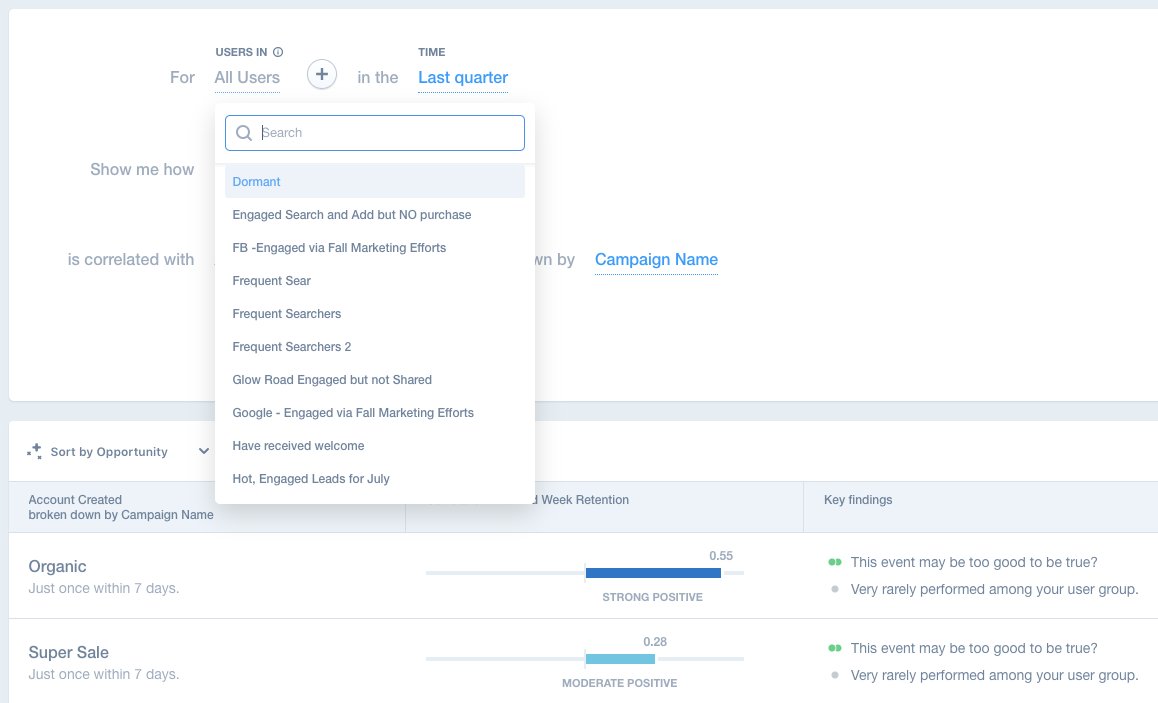Click the green dots icon in Organic key findings

click(x=835, y=562)
